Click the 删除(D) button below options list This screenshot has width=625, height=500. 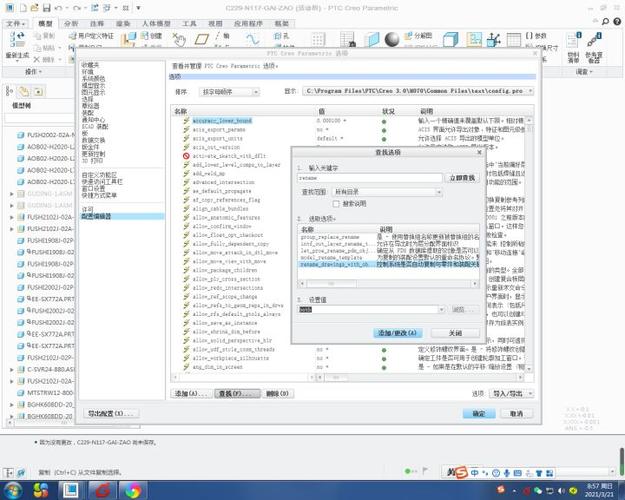[277, 394]
